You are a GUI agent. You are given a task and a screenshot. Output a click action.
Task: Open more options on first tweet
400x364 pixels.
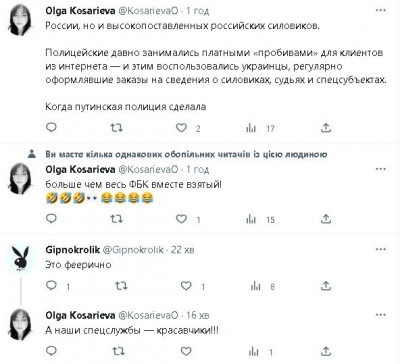(x=381, y=11)
